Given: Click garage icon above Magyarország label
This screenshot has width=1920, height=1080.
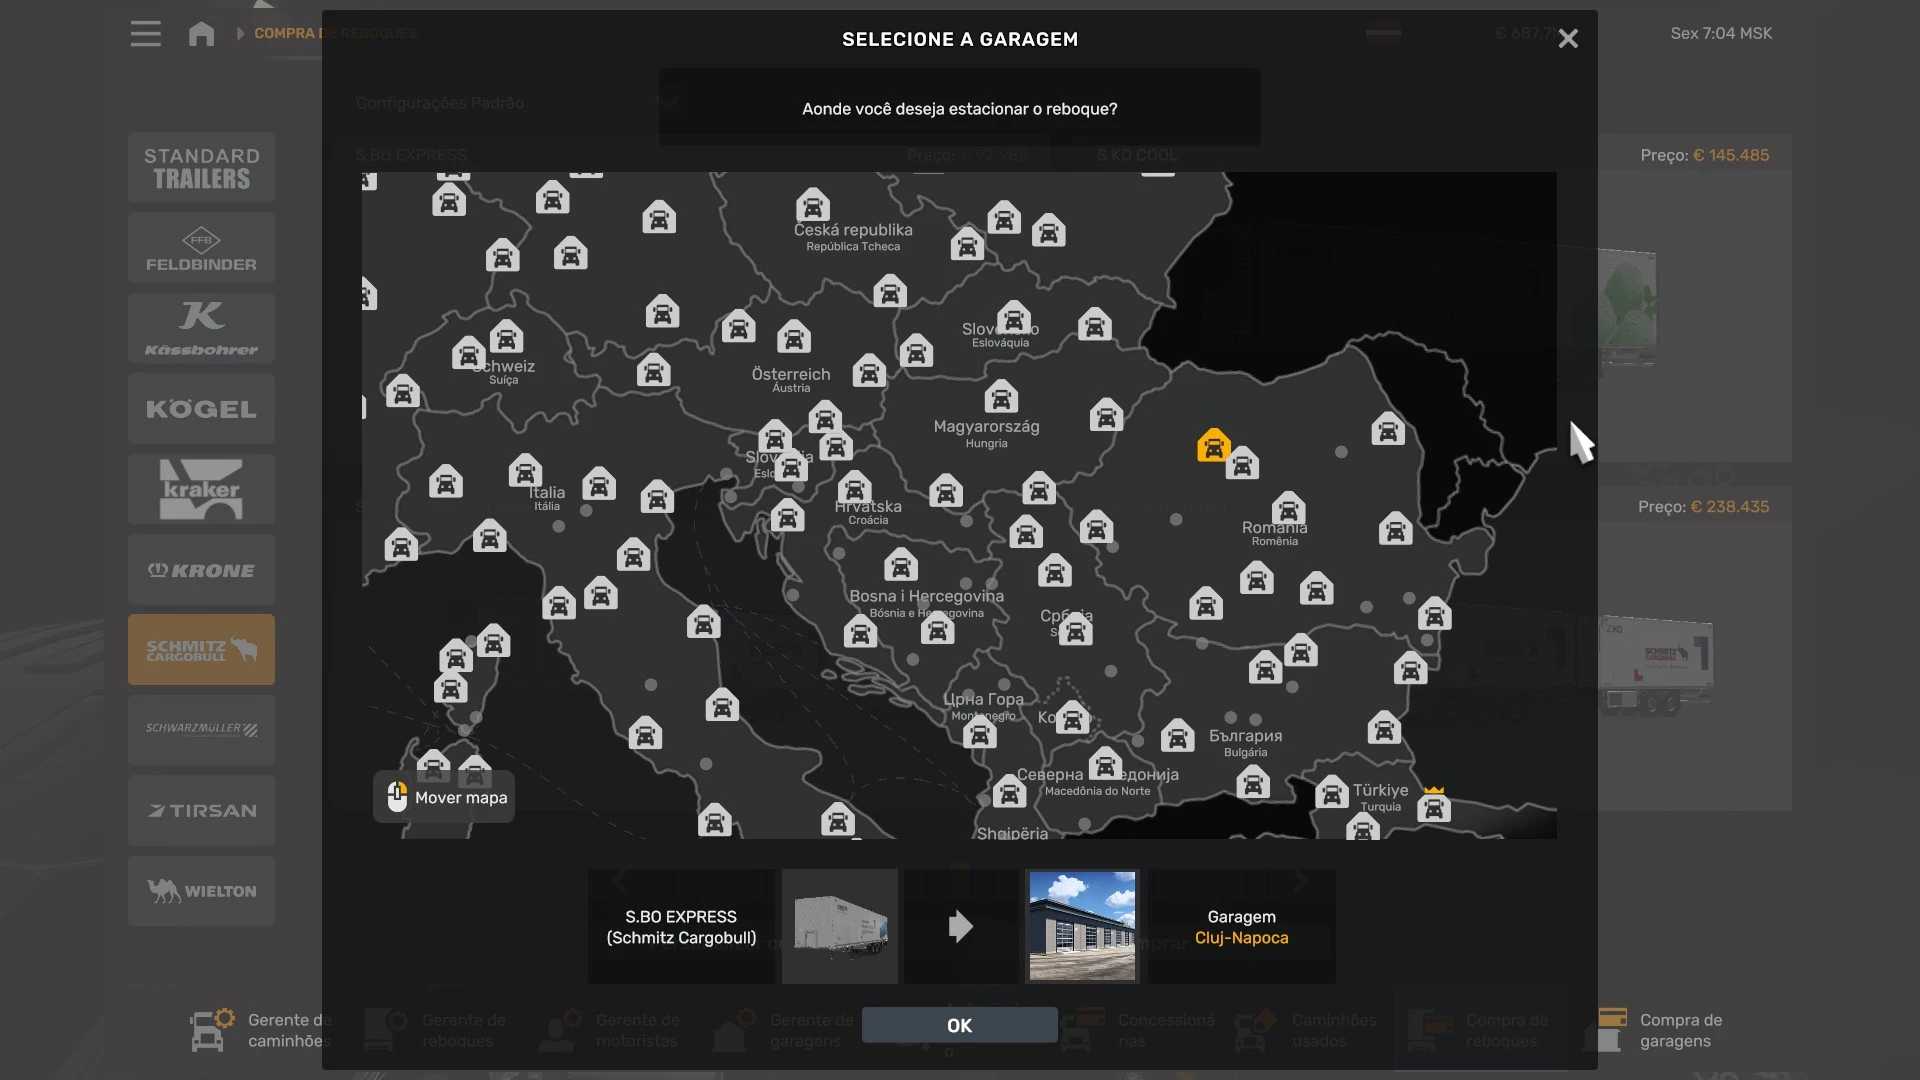Looking at the screenshot, I should [x=1000, y=397].
